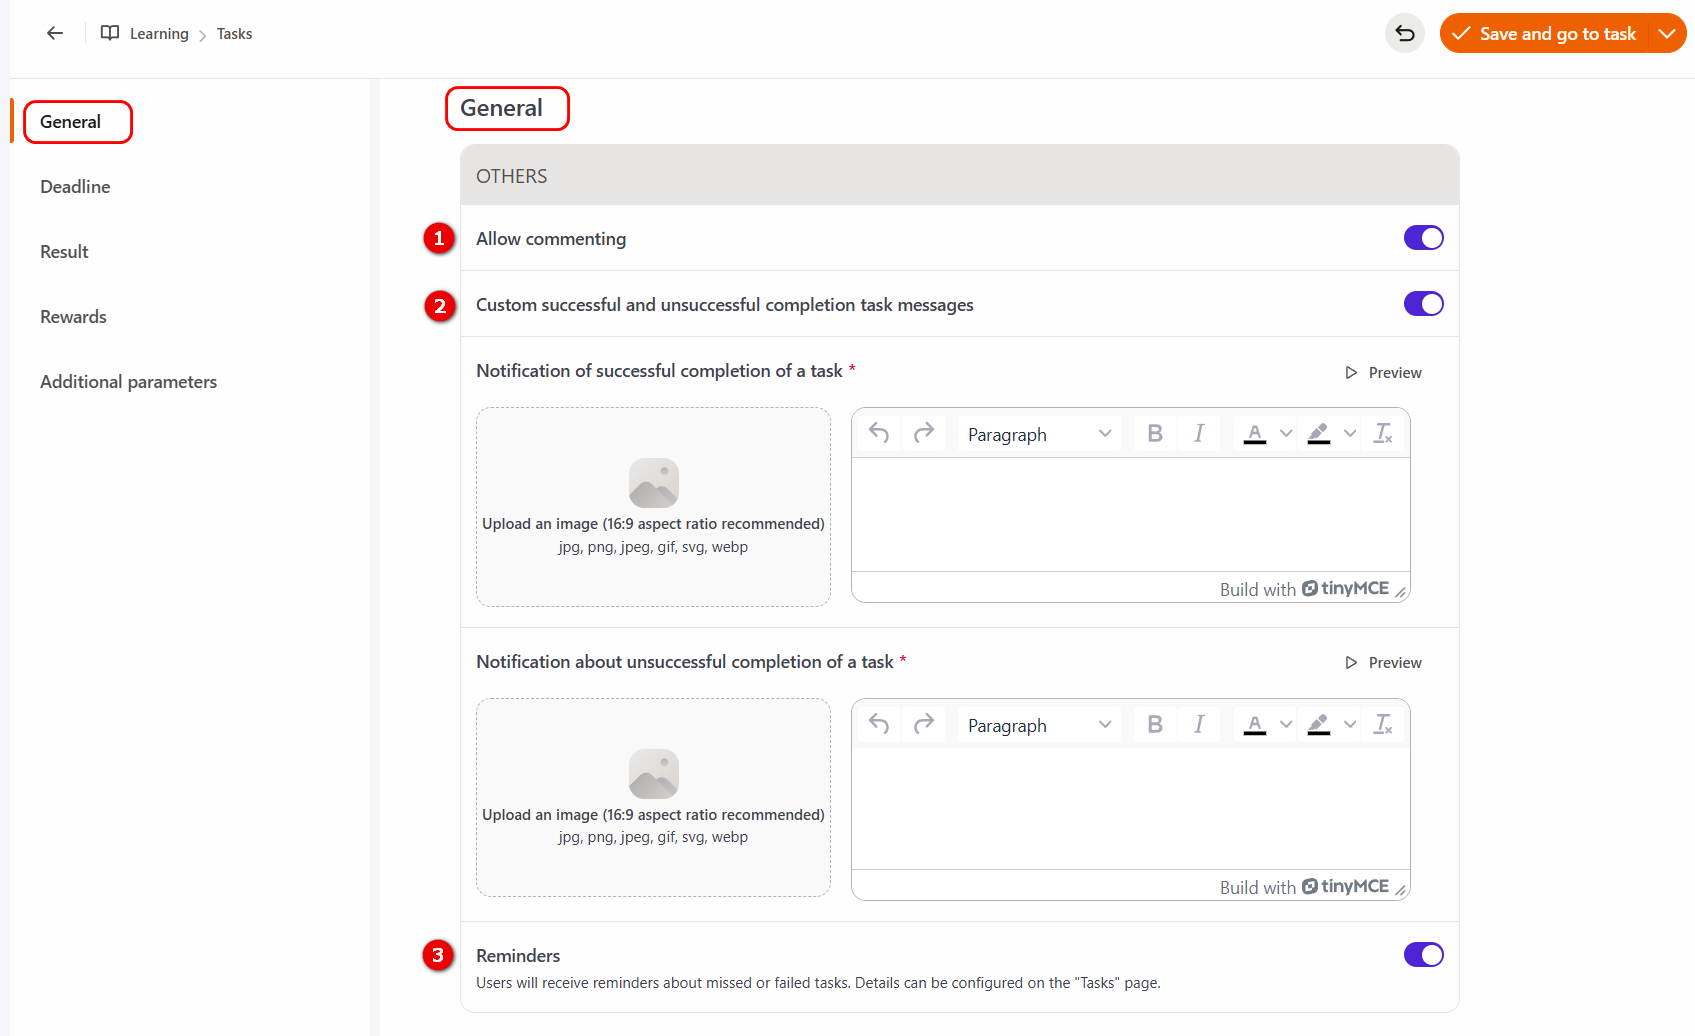This screenshot has height=1036, width=1695.
Task: Turn off custom completion task messages toggle
Action: pyautogui.click(x=1423, y=304)
